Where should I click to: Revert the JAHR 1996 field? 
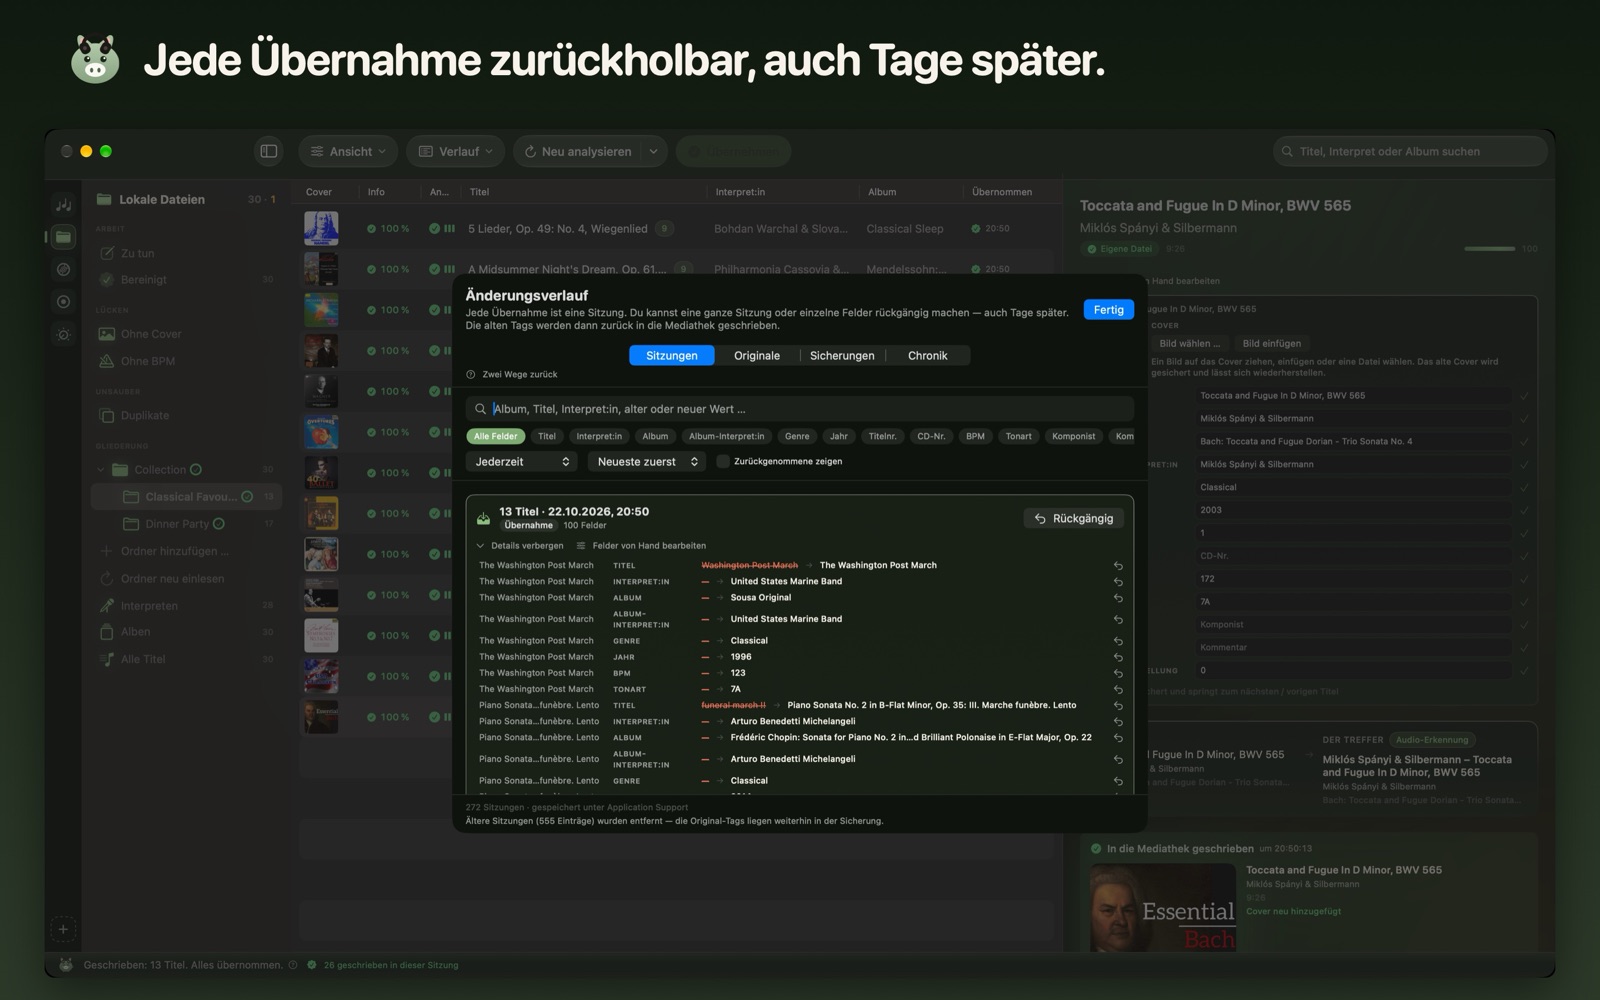(1118, 657)
